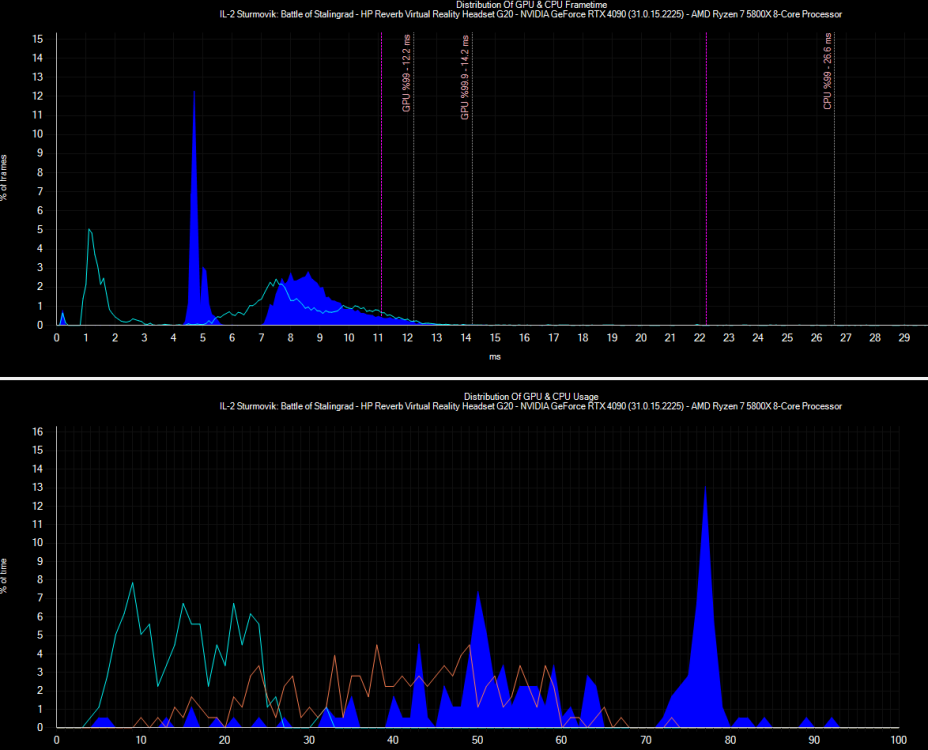The height and width of the screenshot is (750, 928).
Task: Click the white divider between the two charts
Action: [x=463, y=379]
